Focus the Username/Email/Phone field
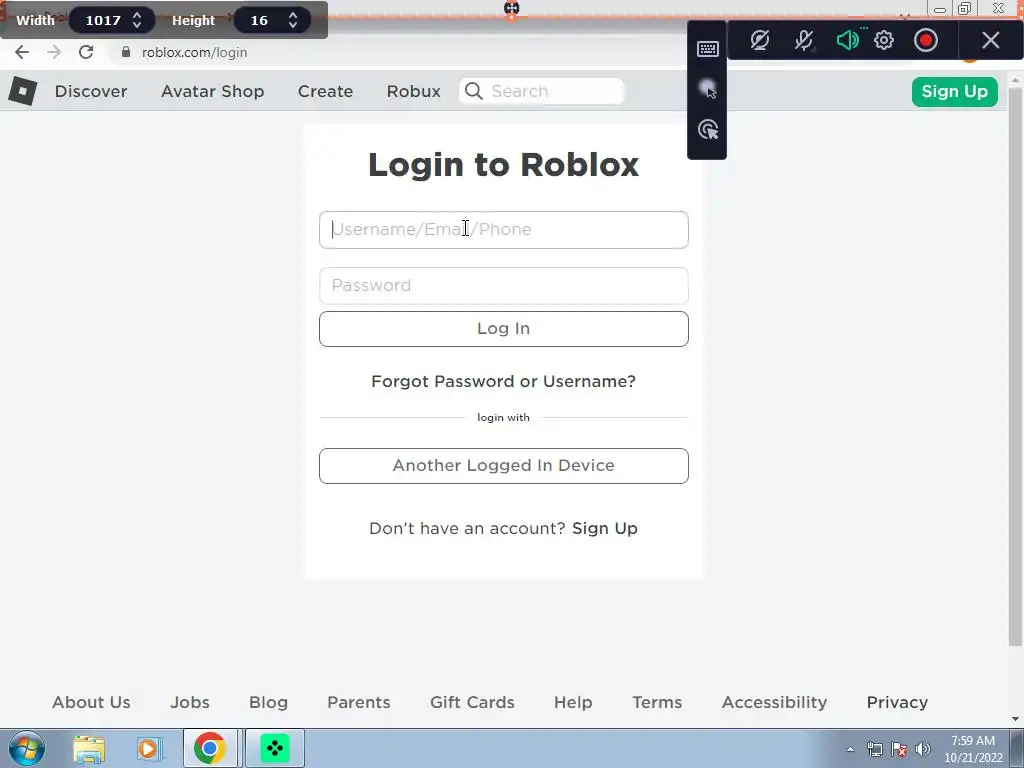This screenshot has width=1024, height=768. (504, 229)
